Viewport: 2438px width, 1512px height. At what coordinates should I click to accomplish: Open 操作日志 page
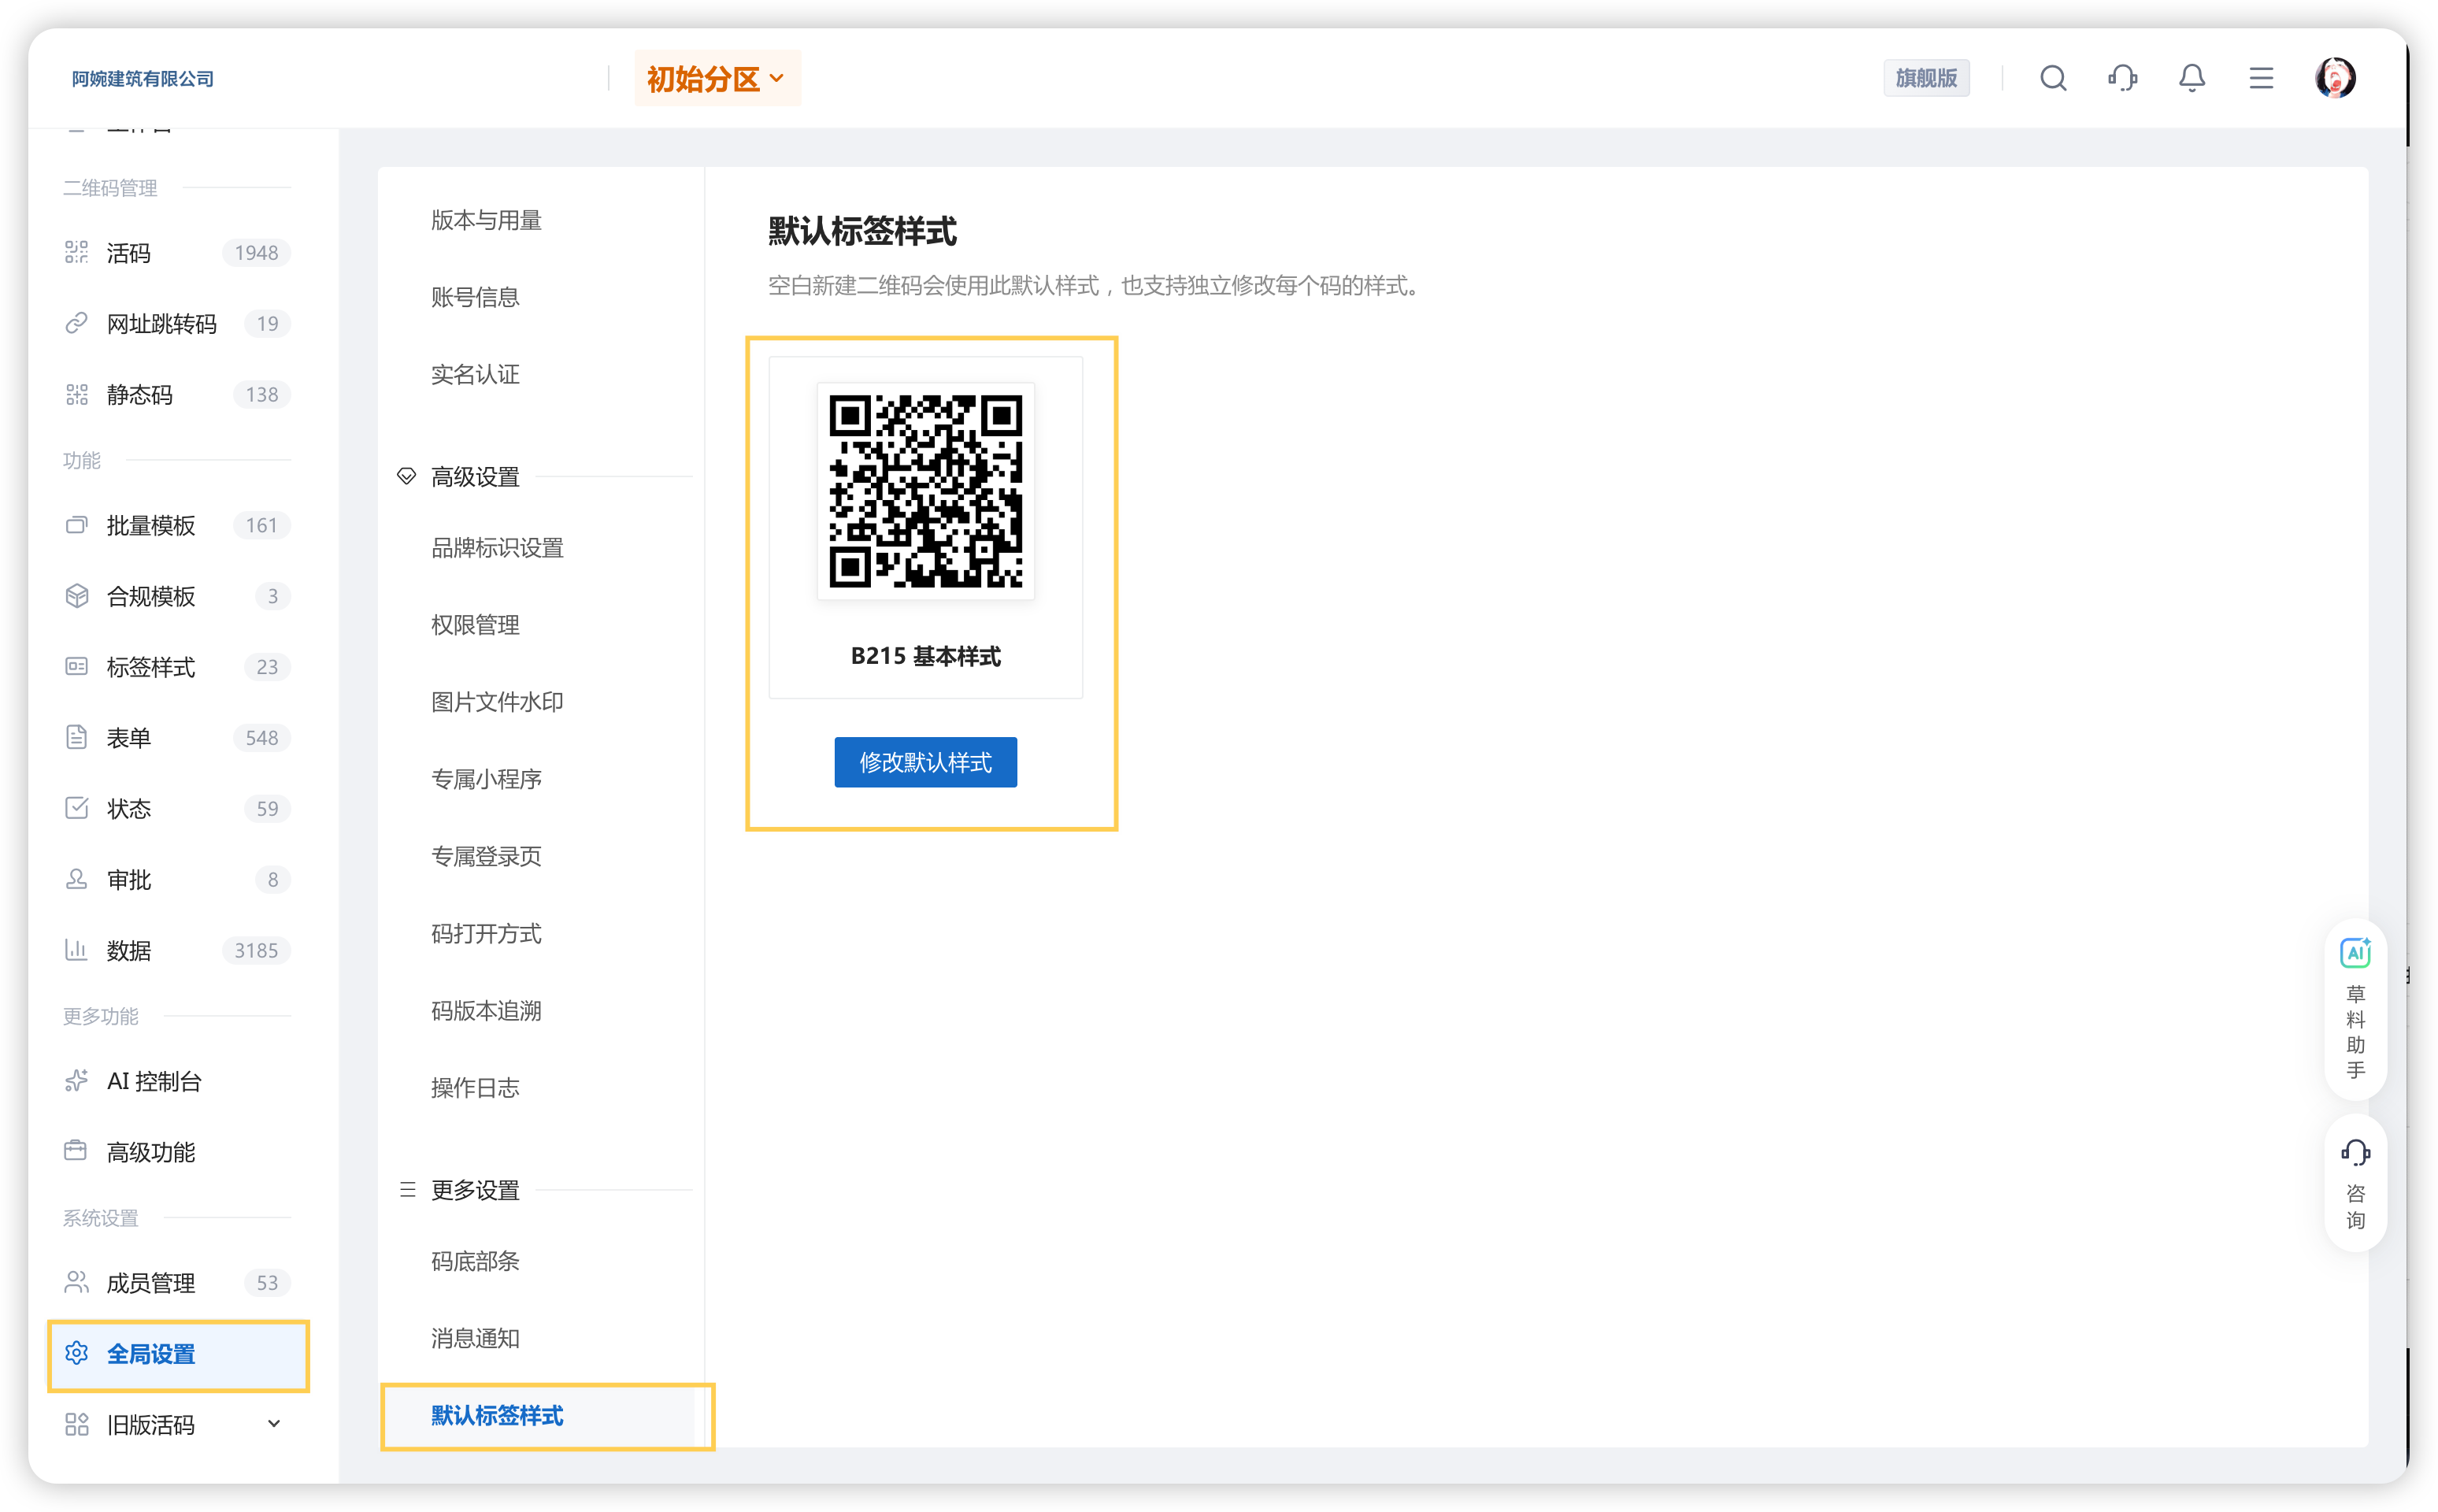click(475, 1088)
